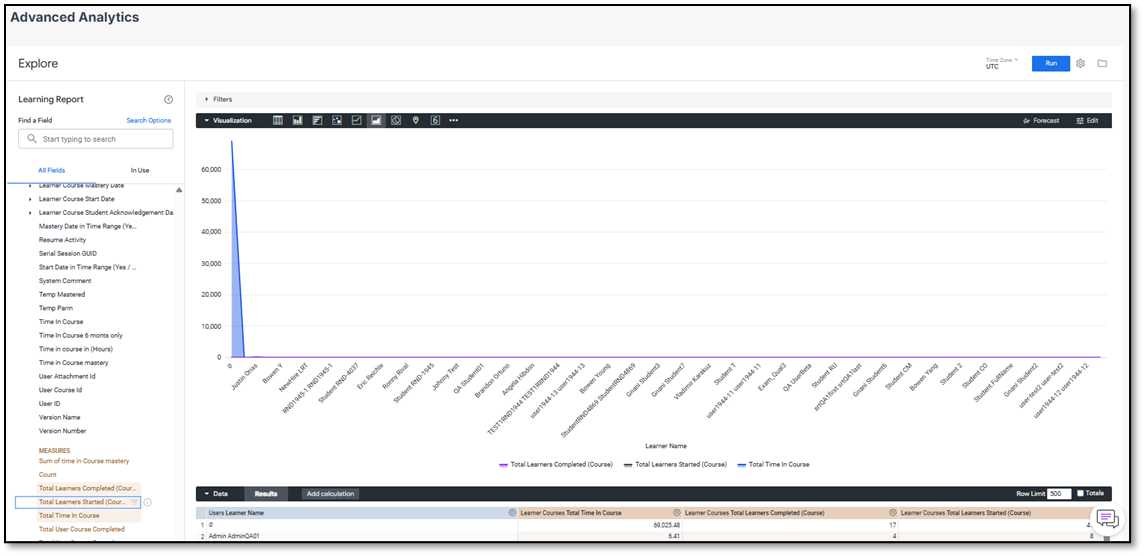The height and width of the screenshot is (556, 1144).
Task: Open more visualization types ellipsis
Action: (454, 120)
